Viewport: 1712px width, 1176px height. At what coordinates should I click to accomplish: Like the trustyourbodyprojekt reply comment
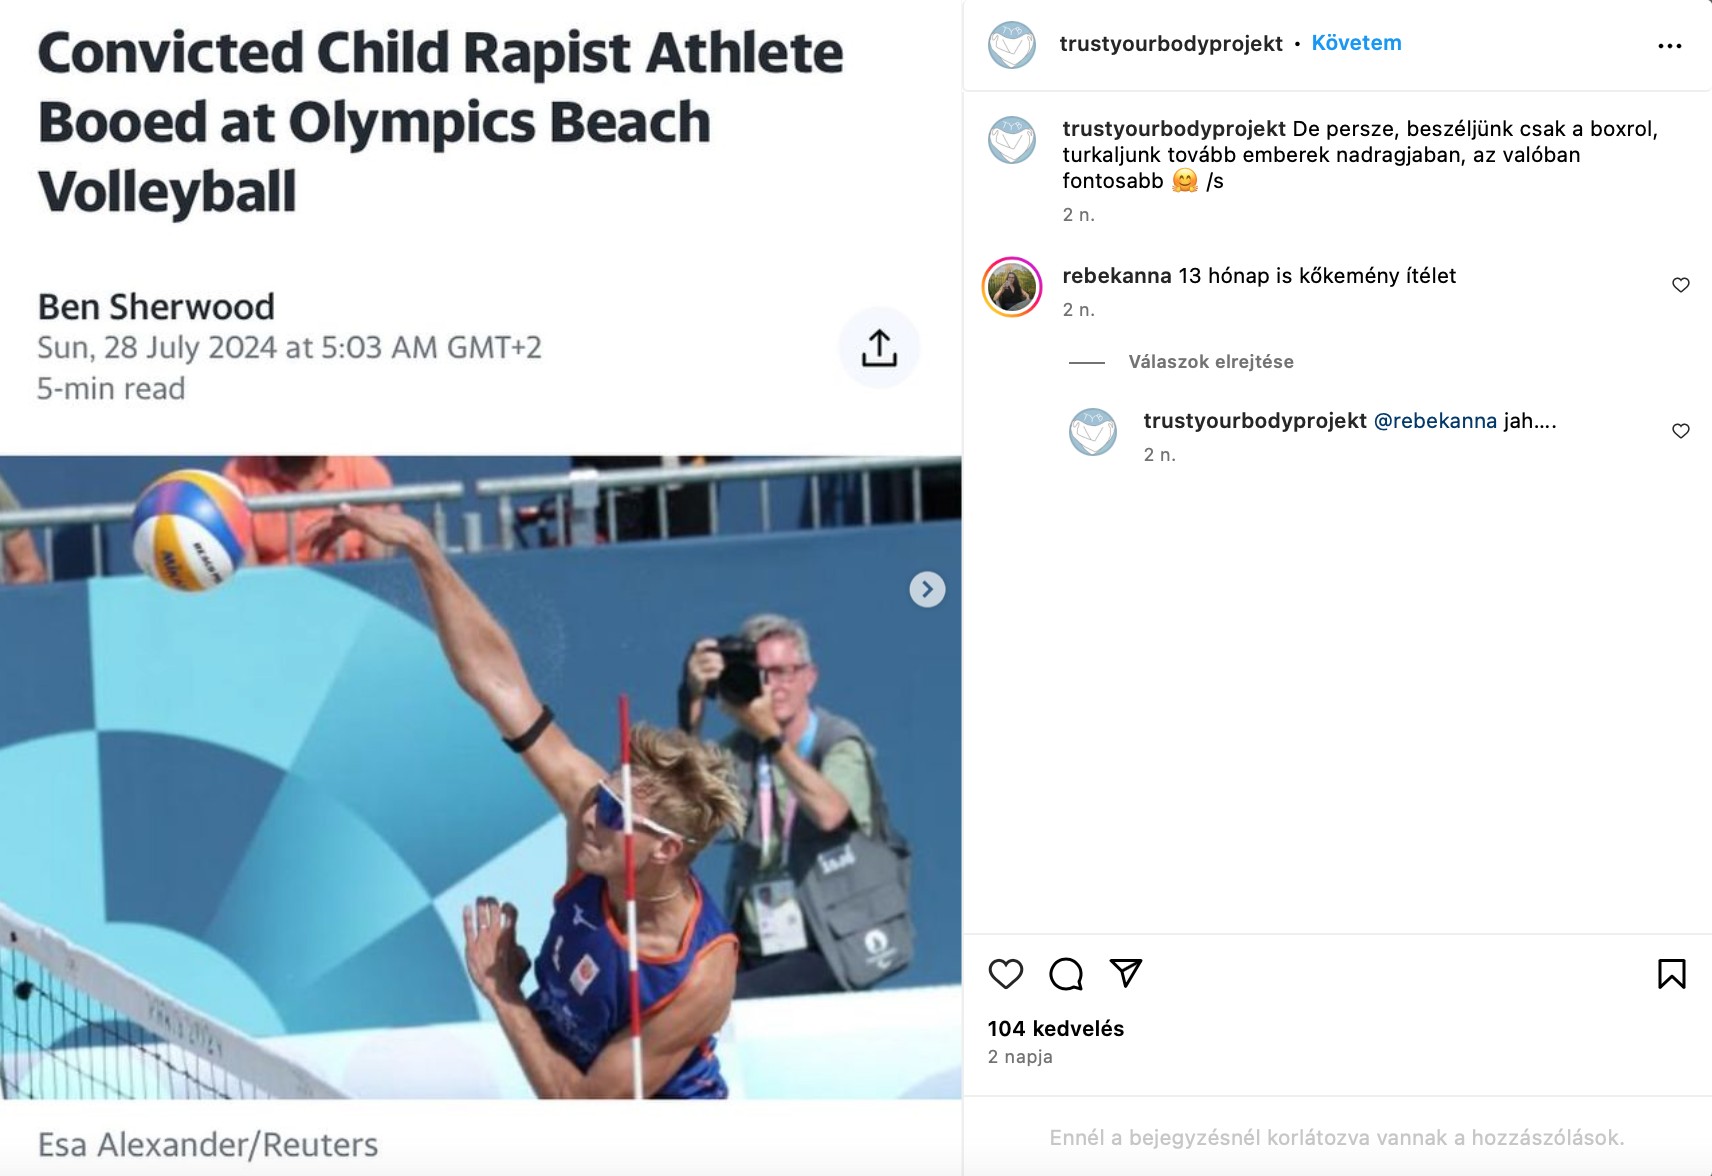click(1681, 431)
